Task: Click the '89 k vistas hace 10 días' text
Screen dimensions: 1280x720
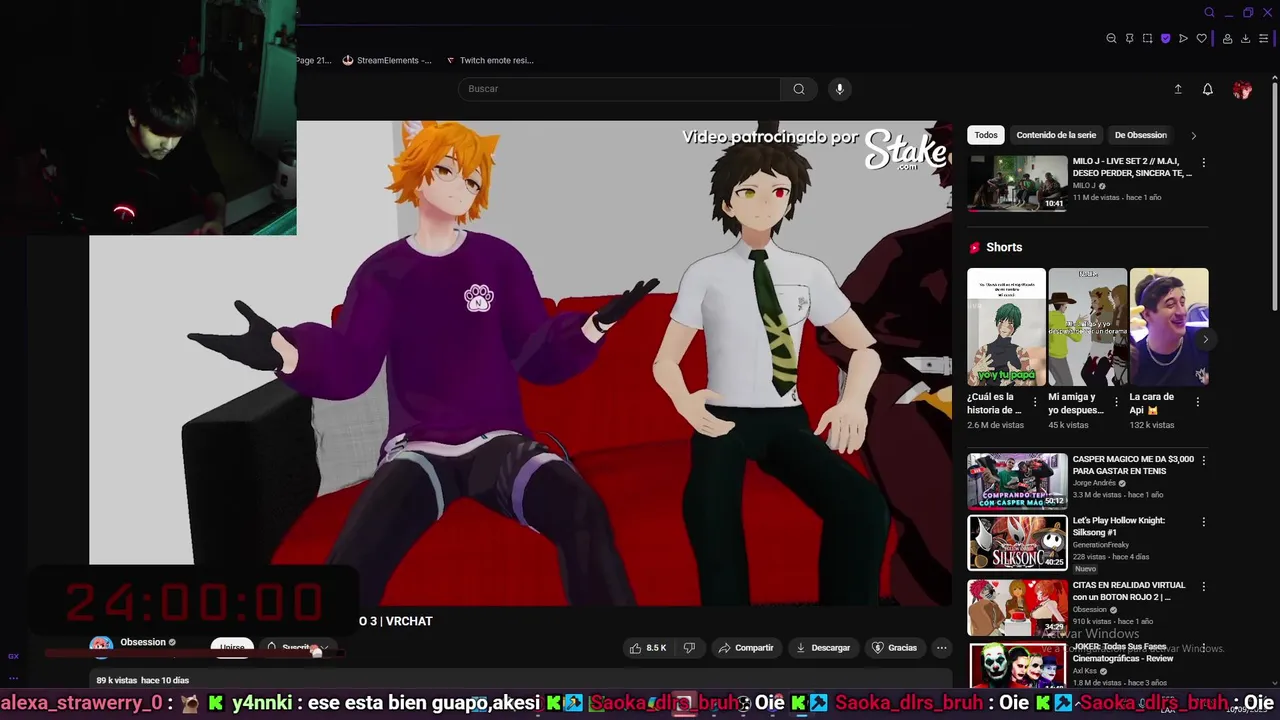Action: (143, 680)
